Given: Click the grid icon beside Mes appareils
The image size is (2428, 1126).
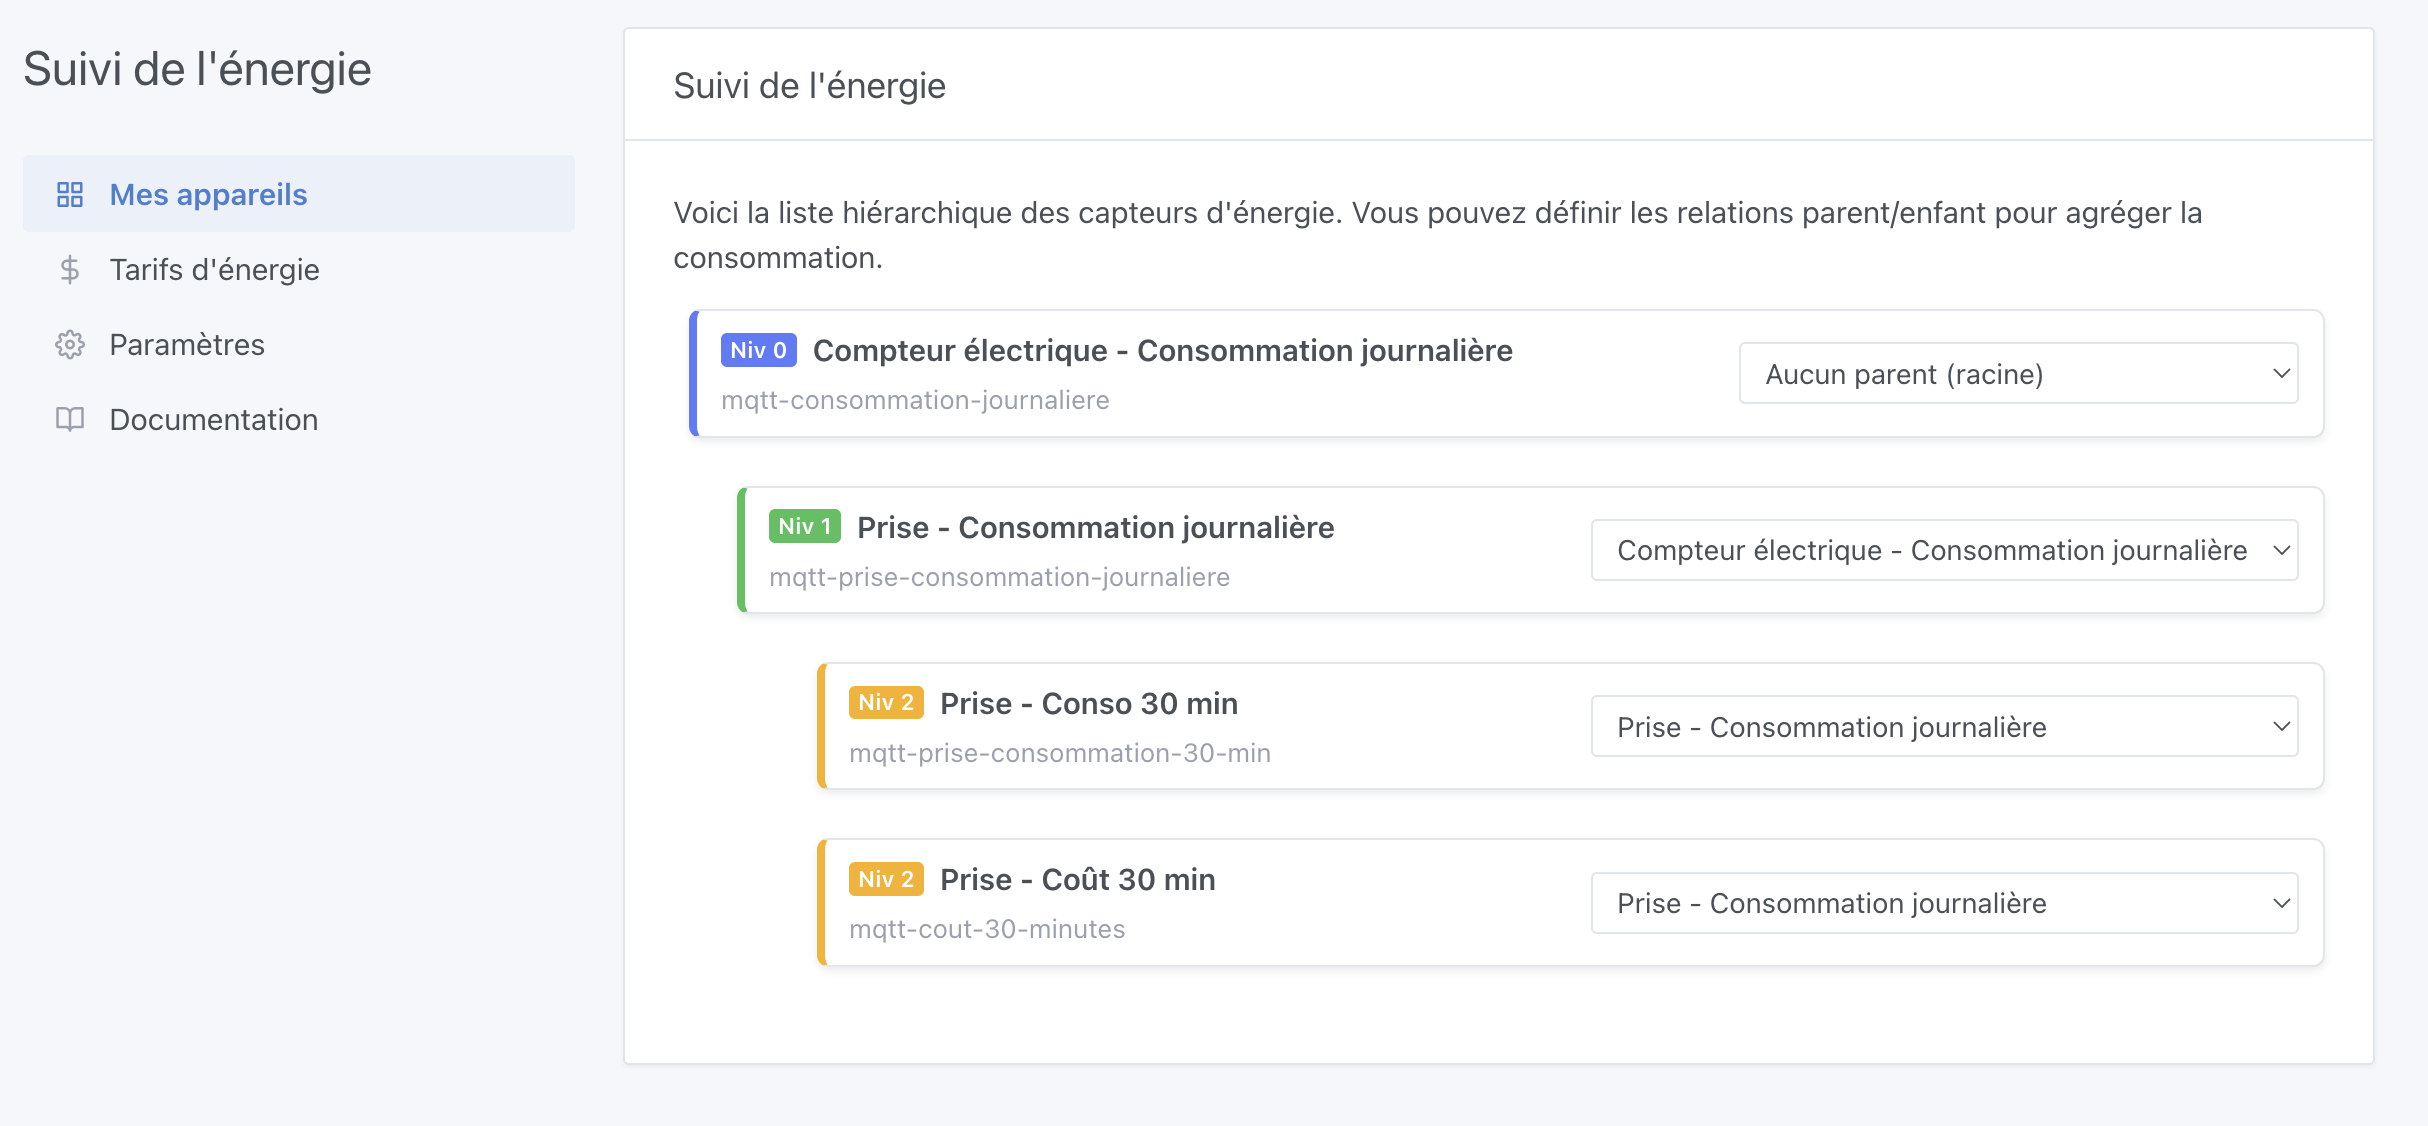Looking at the screenshot, I should (70, 194).
